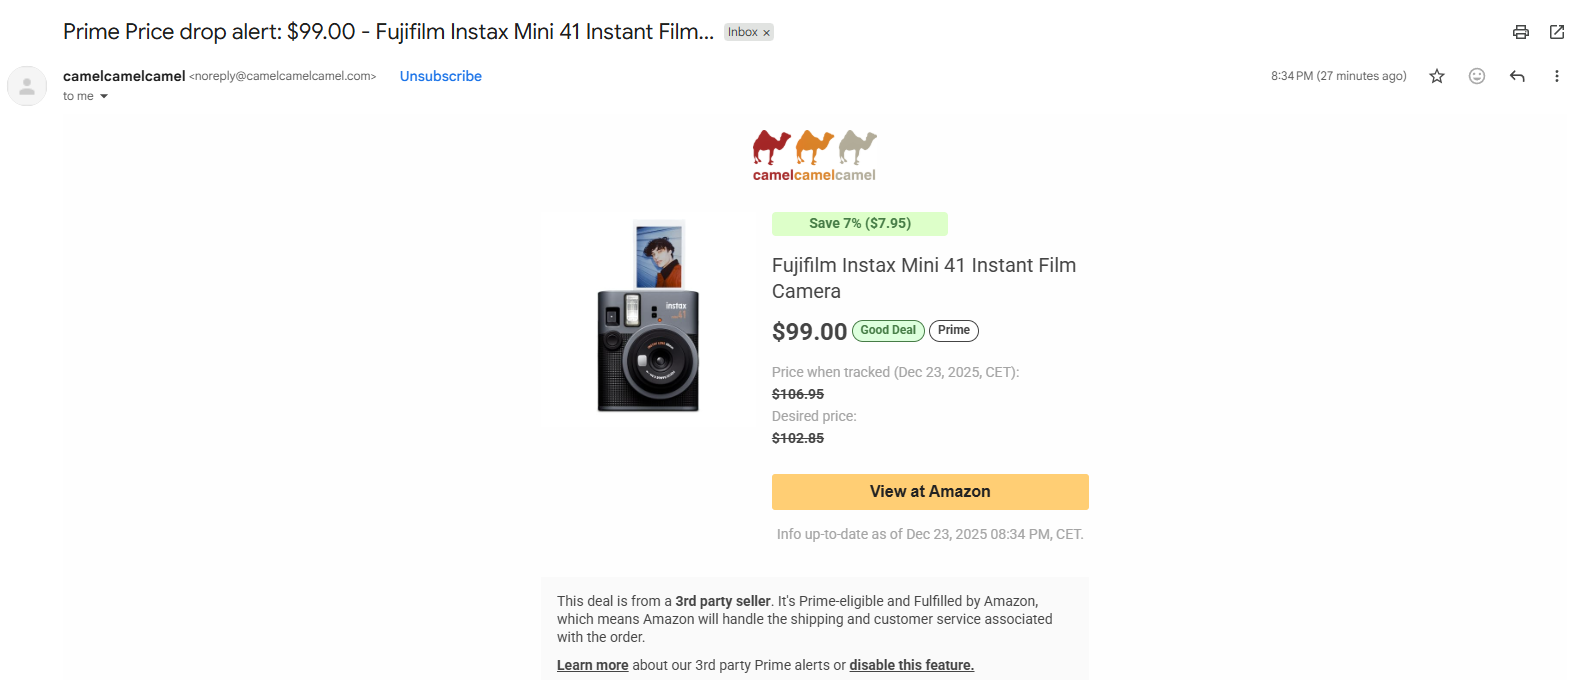Add an emoji reaction to the email
The width and height of the screenshot is (1583, 680).
coord(1476,75)
